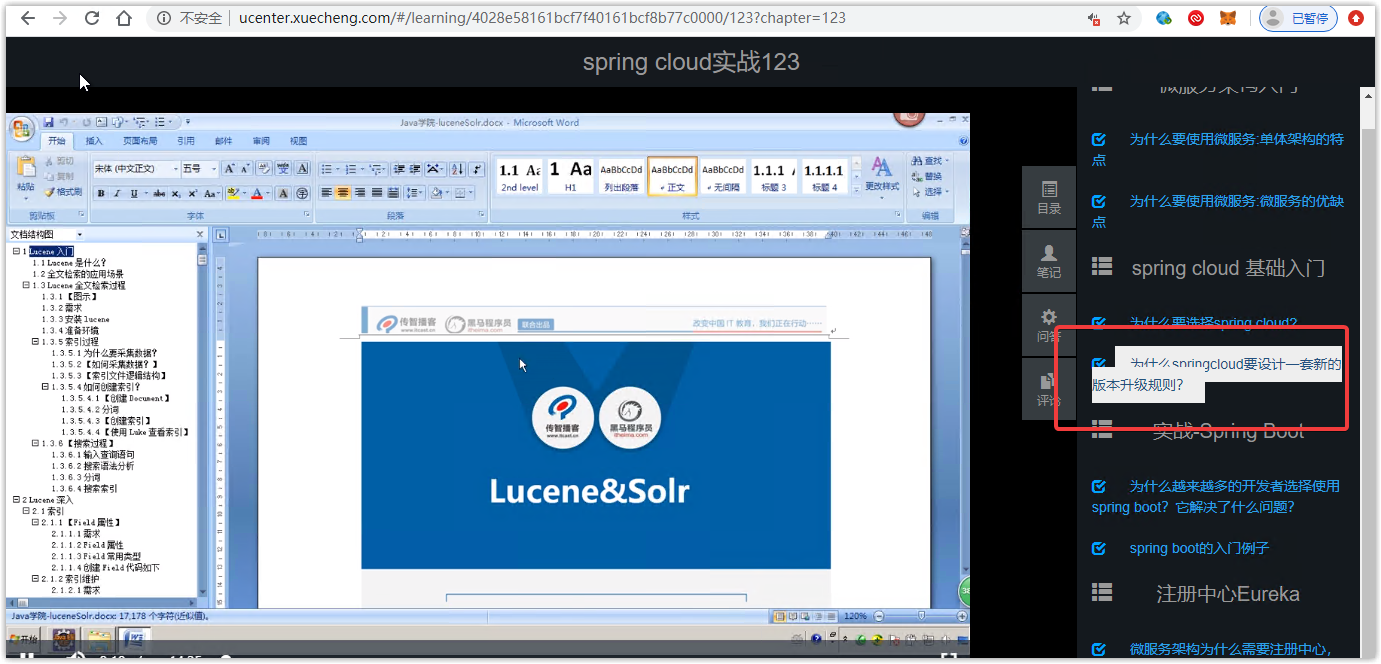
Task: Open lesson 为什么要使用微服务:单体架构的特点
Action: pos(1218,149)
